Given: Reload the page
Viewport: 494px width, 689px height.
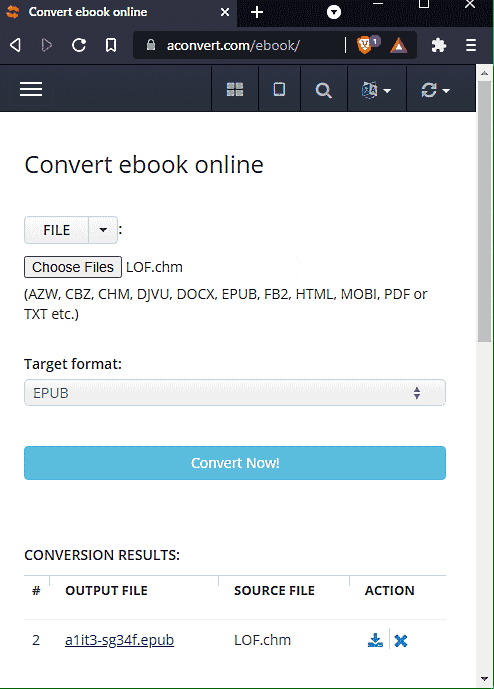Looking at the screenshot, I should click(79, 45).
